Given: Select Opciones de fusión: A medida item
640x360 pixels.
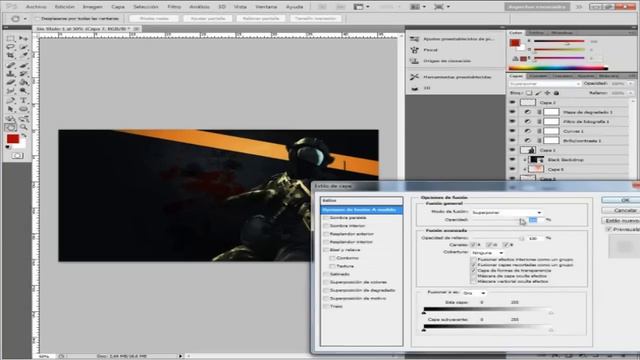Looking at the screenshot, I should pos(362,210).
